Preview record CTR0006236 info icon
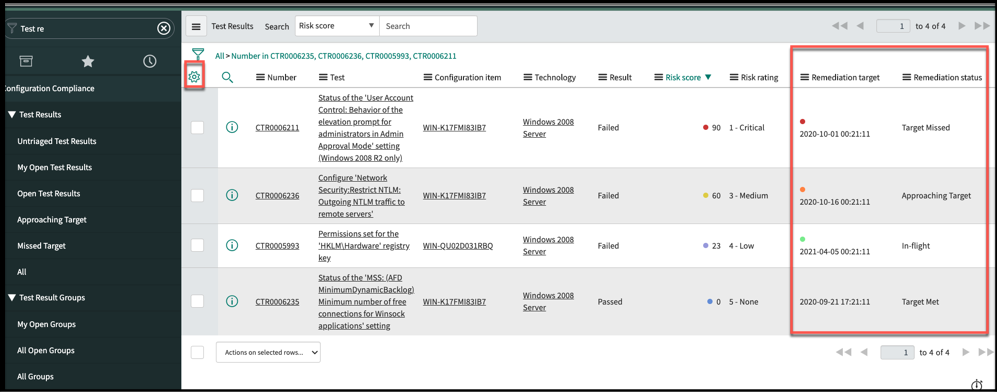Image resolution: width=997 pixels, height=392 pixels. (x=232, y=196)
